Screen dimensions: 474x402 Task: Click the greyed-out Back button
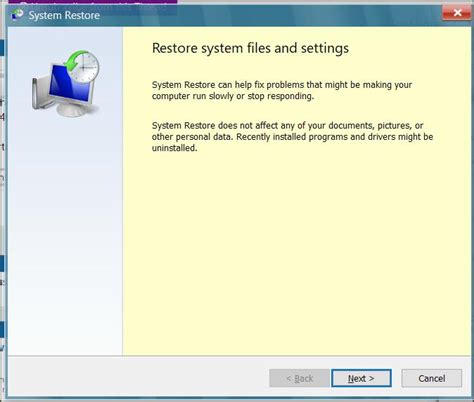(299, 378)
